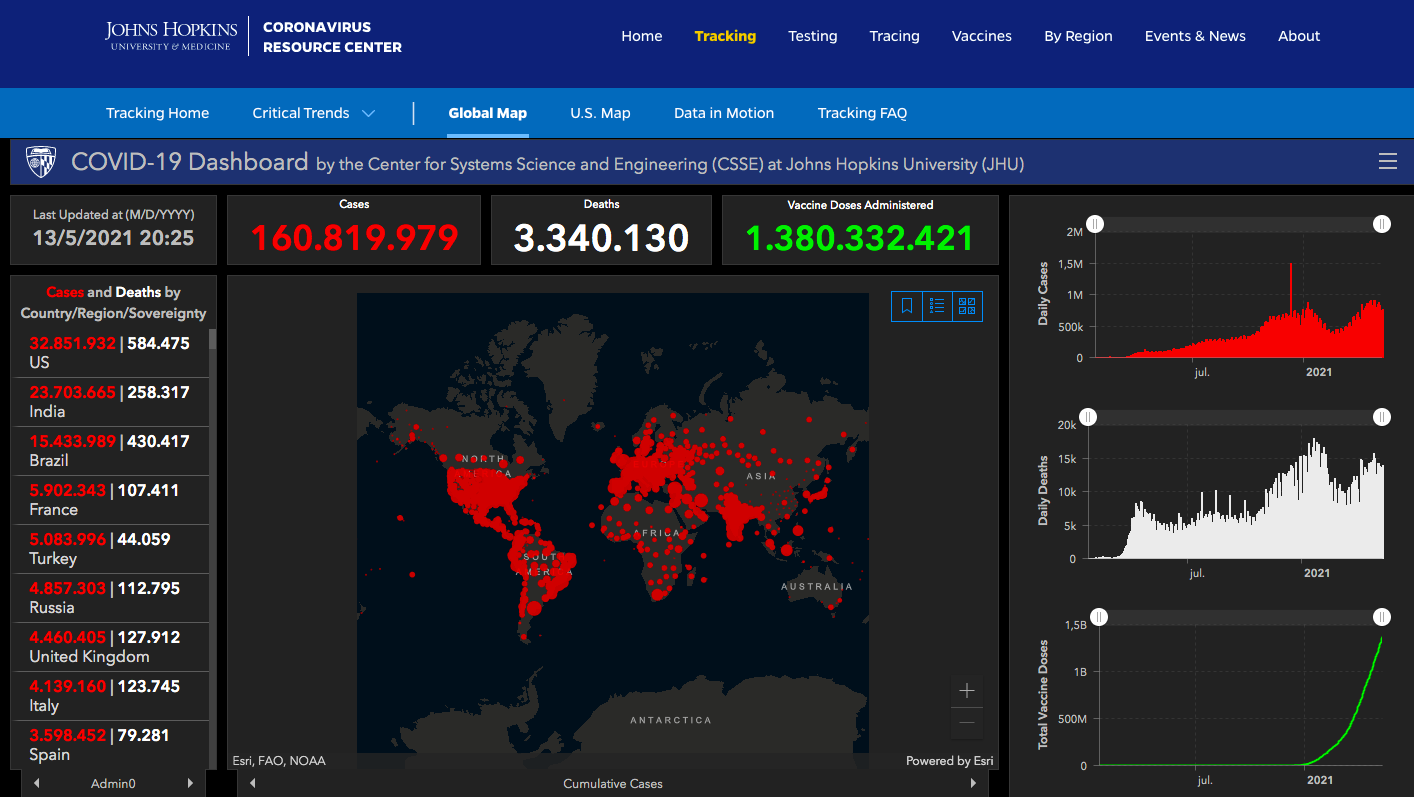
Task: Click right range handle on Daily Deaths chart
Action: pos(1381,417)
